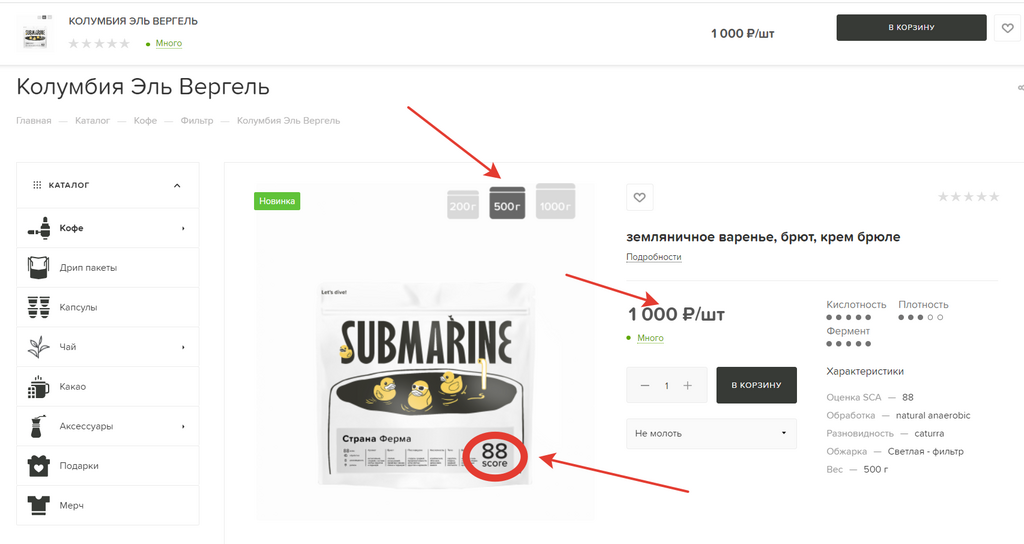Go to Фильтр in the breadcrumbs
1024x544 pixels.
coord(197,121)
